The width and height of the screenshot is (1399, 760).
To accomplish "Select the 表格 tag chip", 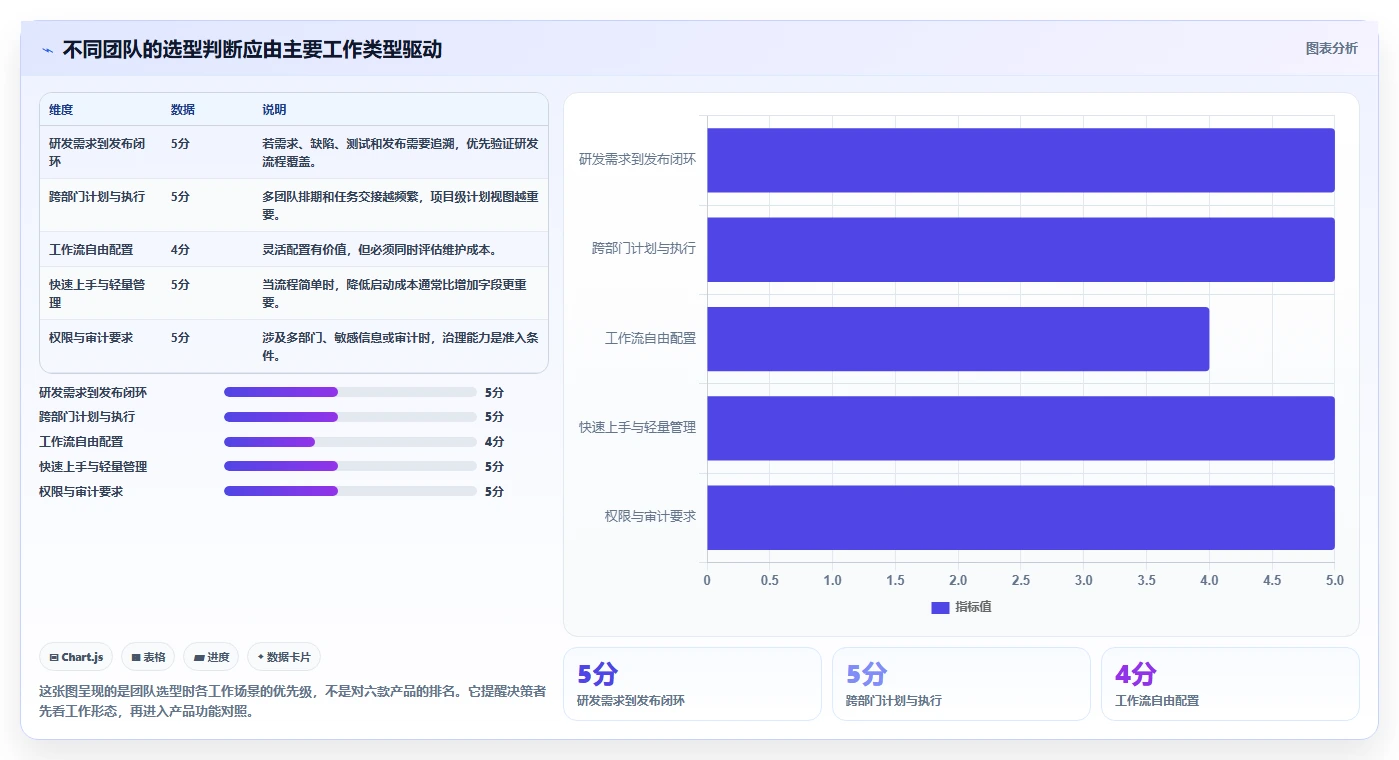I will coord(148,657).
